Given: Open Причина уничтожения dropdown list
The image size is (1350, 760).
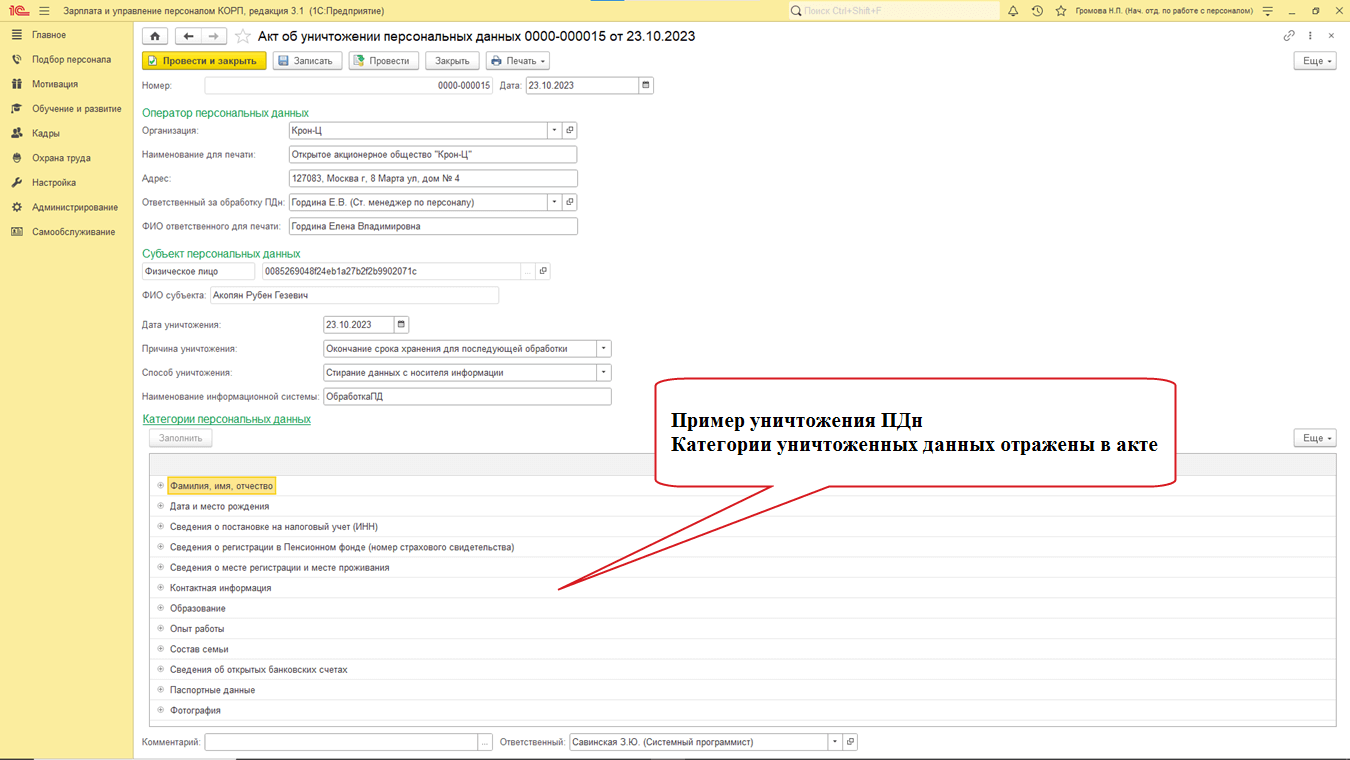Looking at the screenshot, I should tap(603, 349).
